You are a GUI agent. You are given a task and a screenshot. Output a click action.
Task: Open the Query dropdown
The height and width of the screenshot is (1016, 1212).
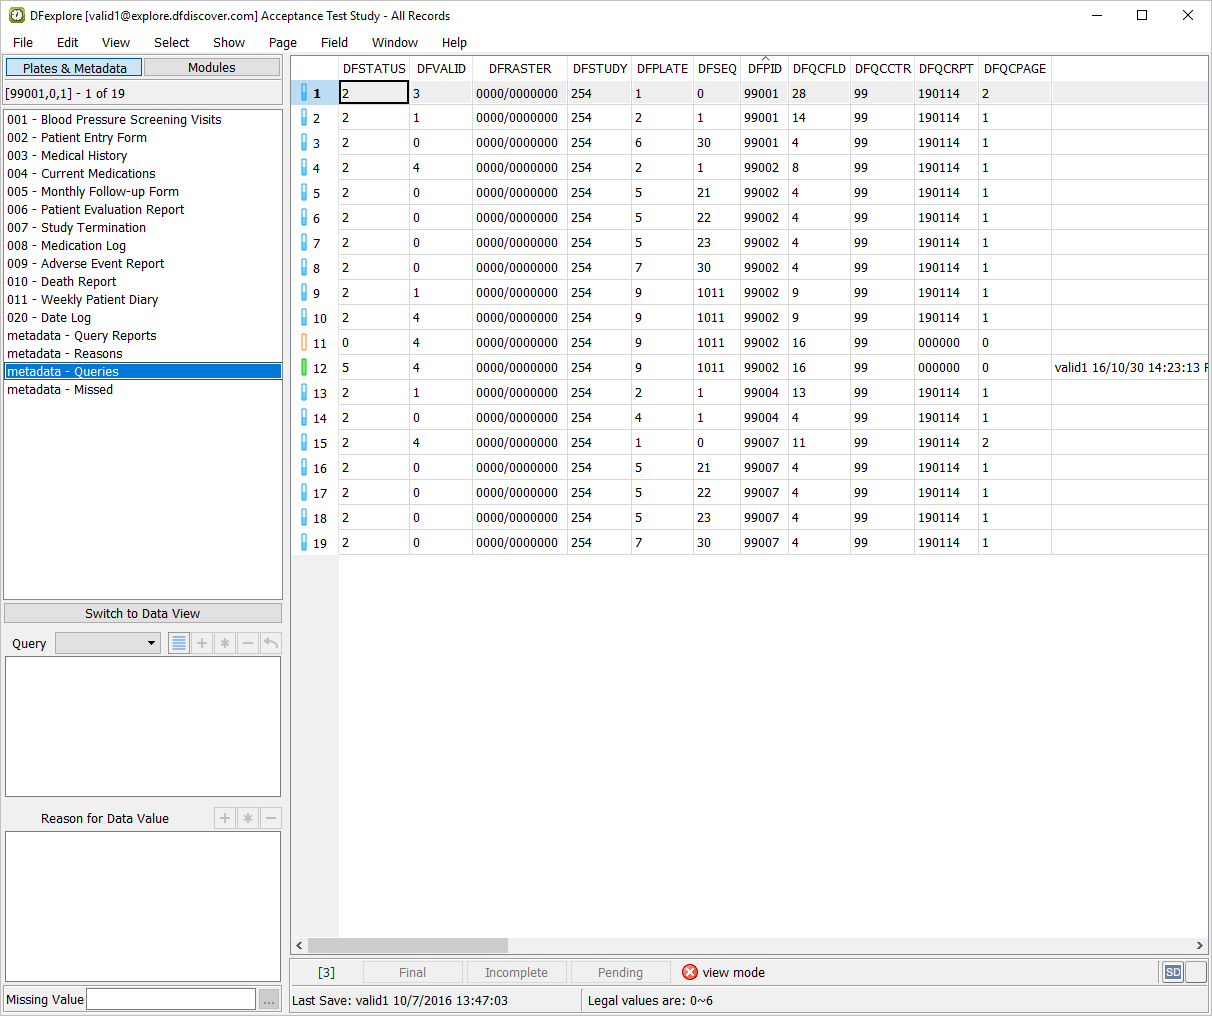pyautogui.click(x=108, y=643)
